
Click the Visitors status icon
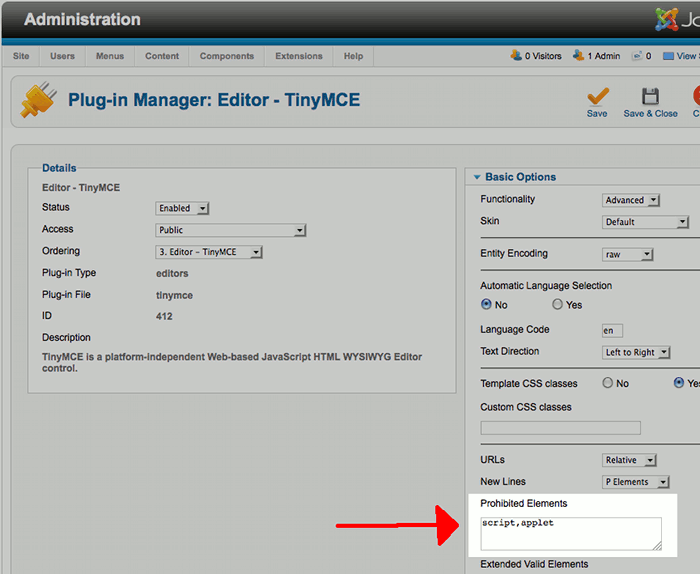[x=516, y=56]
